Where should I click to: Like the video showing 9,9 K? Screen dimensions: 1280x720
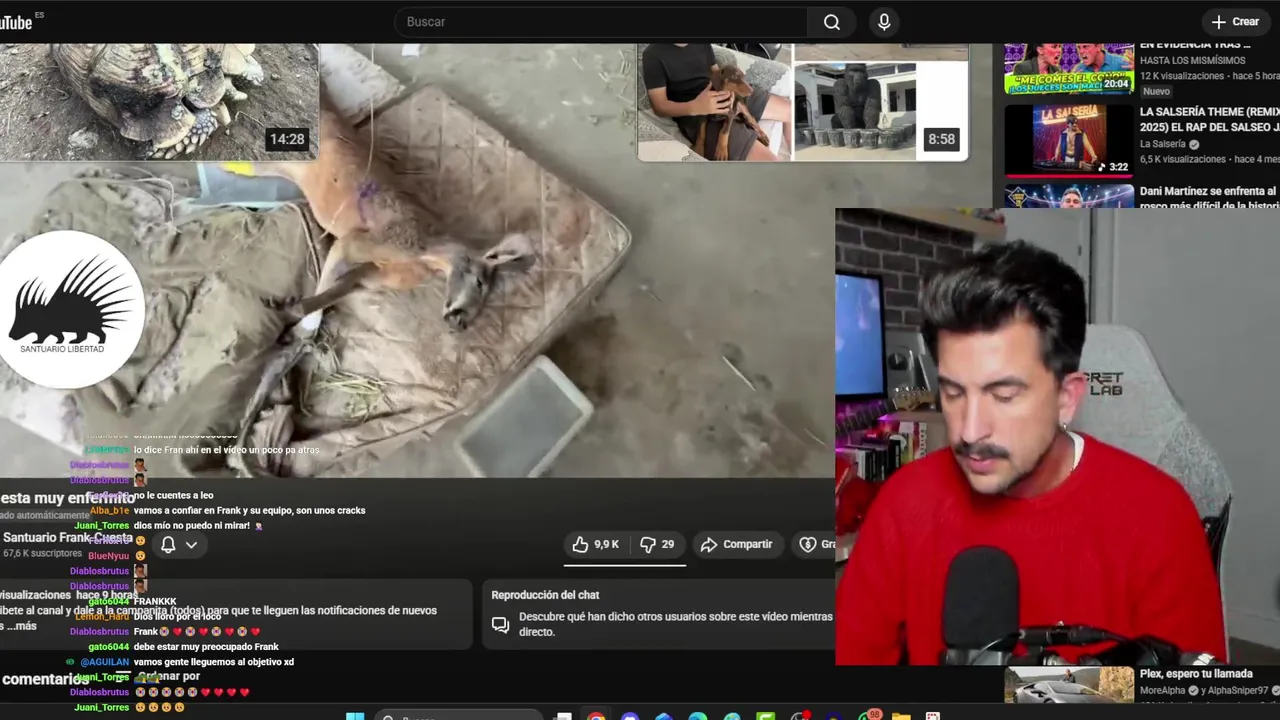point(596,544)
